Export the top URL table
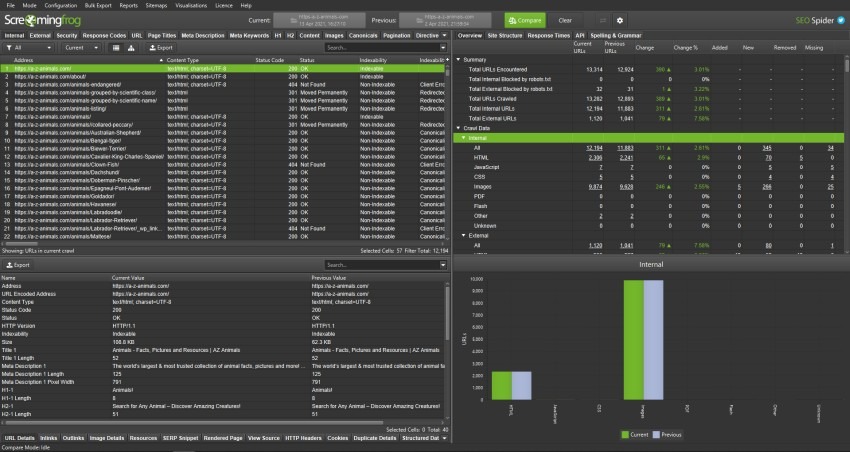 pos(159,47)
